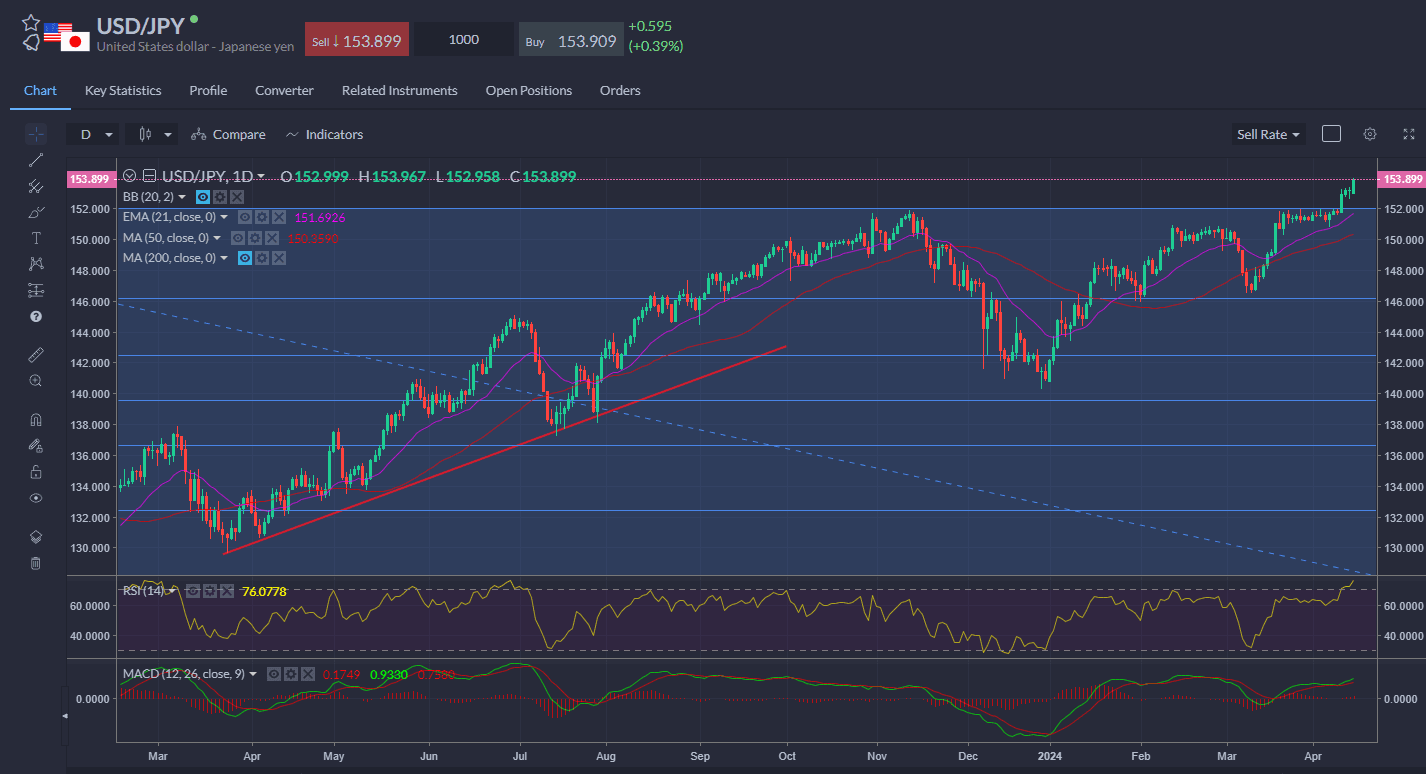
Task: Remove the MACD indicator
Action: tap(308, 674)
